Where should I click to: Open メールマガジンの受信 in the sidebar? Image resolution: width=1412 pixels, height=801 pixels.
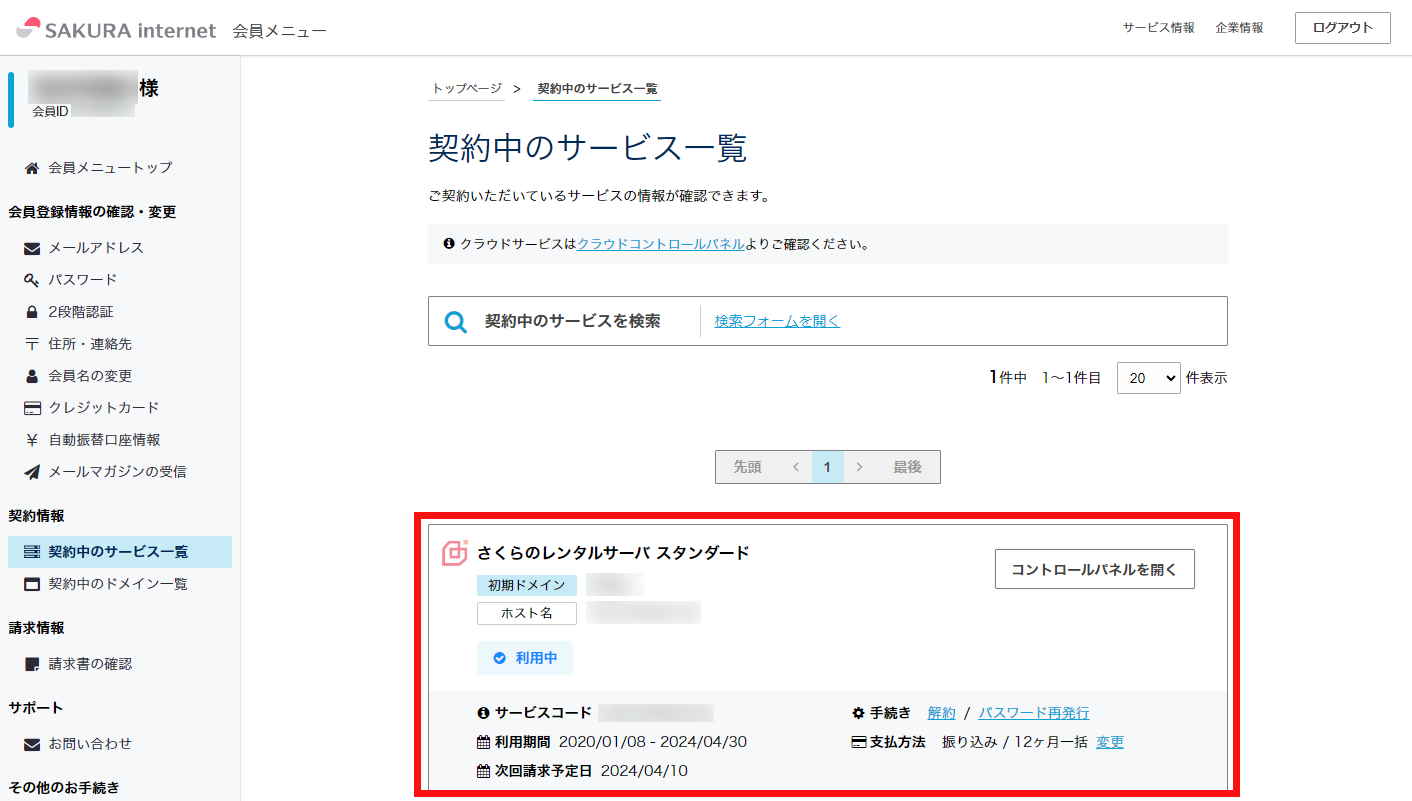(x=118, y=472)
